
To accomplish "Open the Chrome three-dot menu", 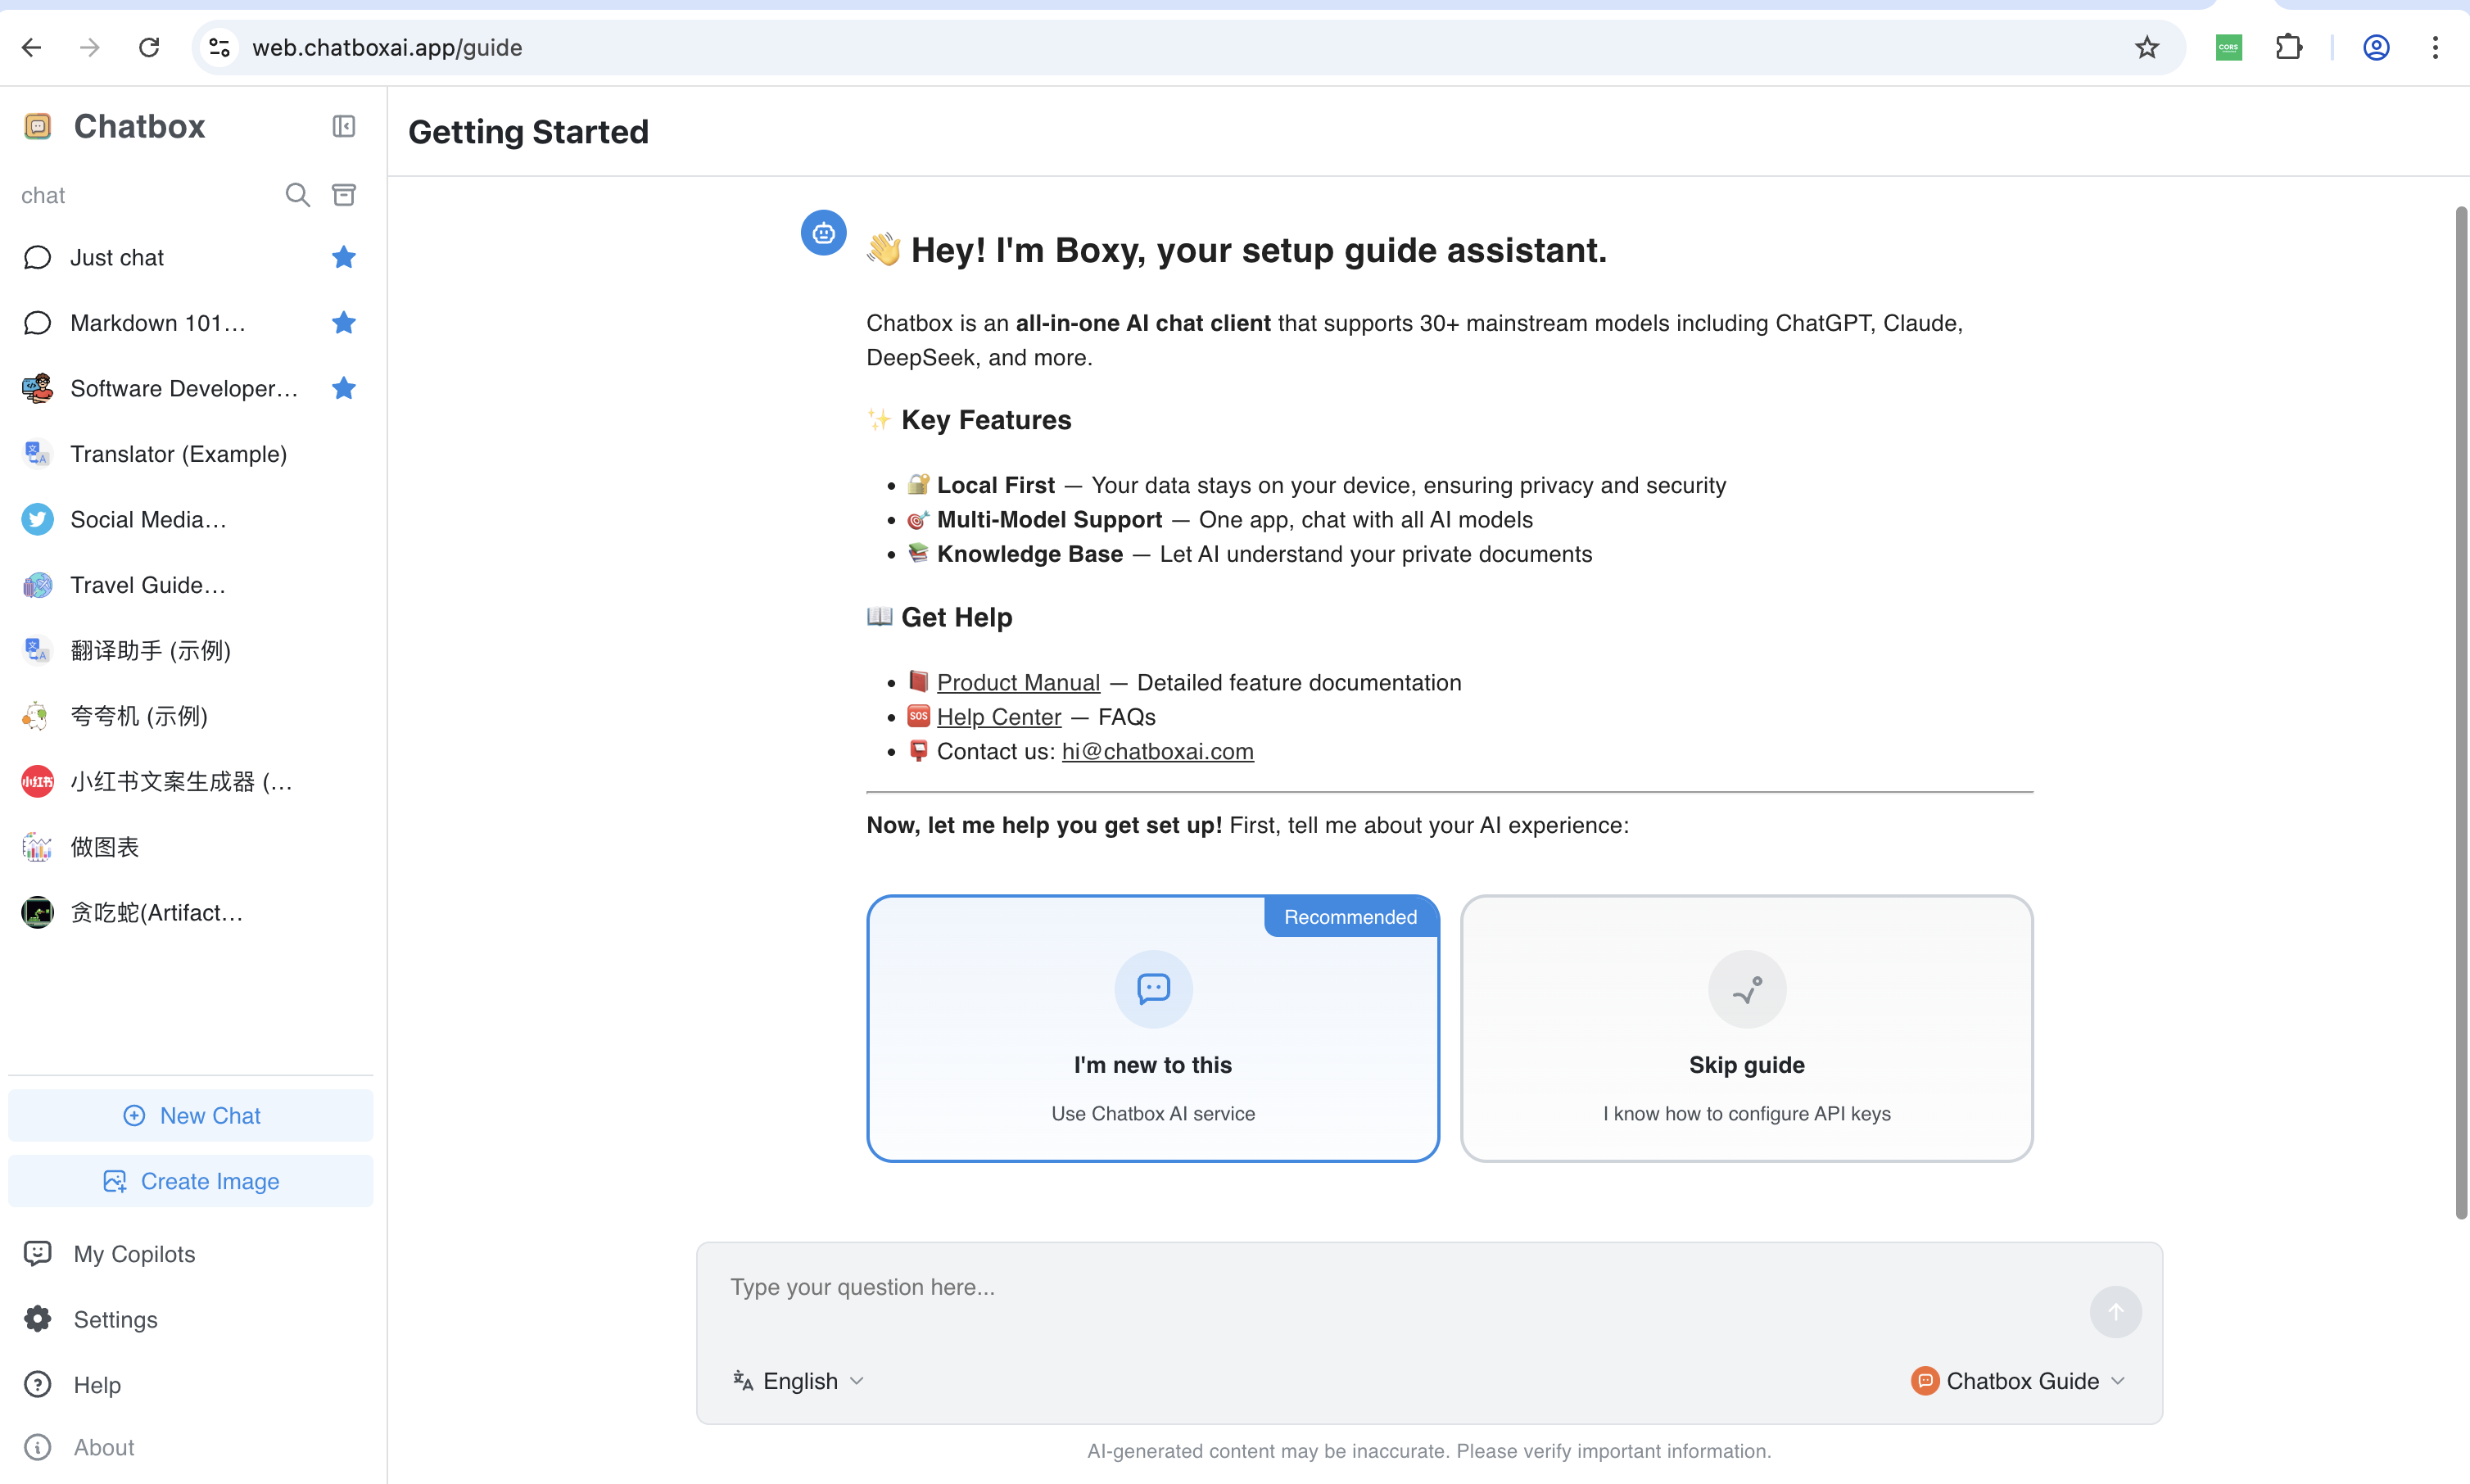I will tap(2434, 47).
